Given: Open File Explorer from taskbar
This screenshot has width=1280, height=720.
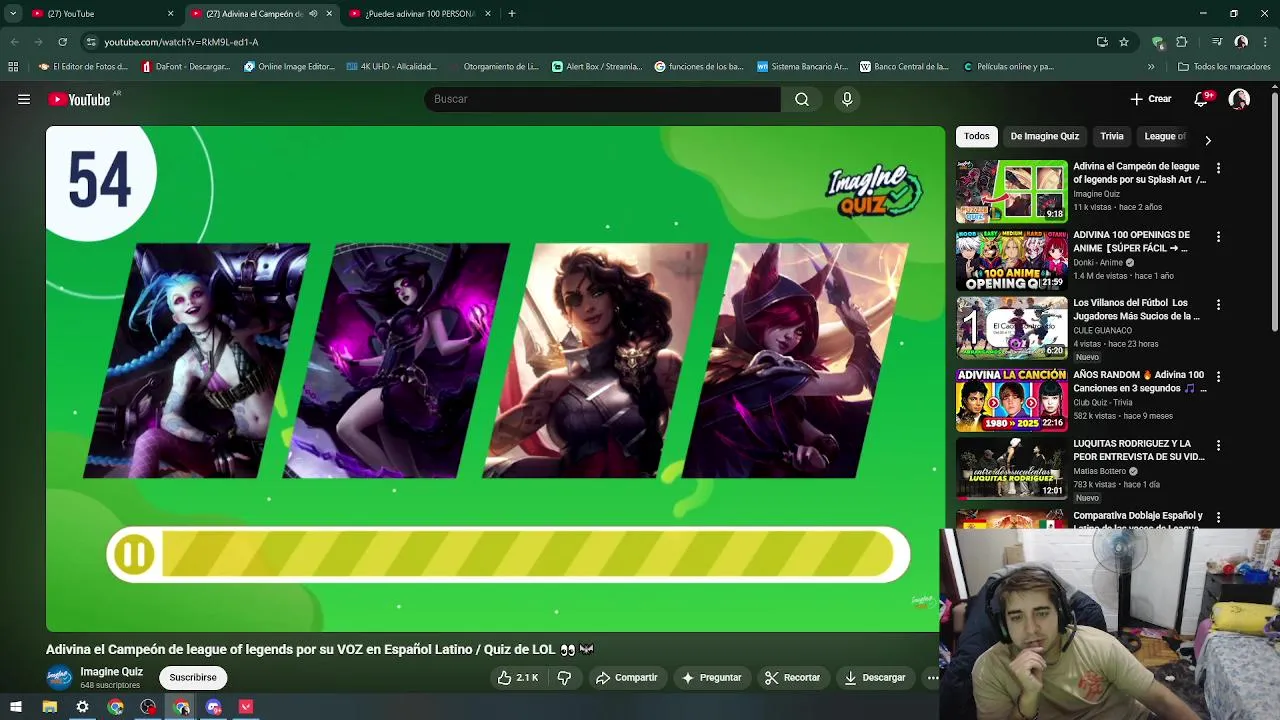Looking at the screenshot, I should tap(49, 707).
